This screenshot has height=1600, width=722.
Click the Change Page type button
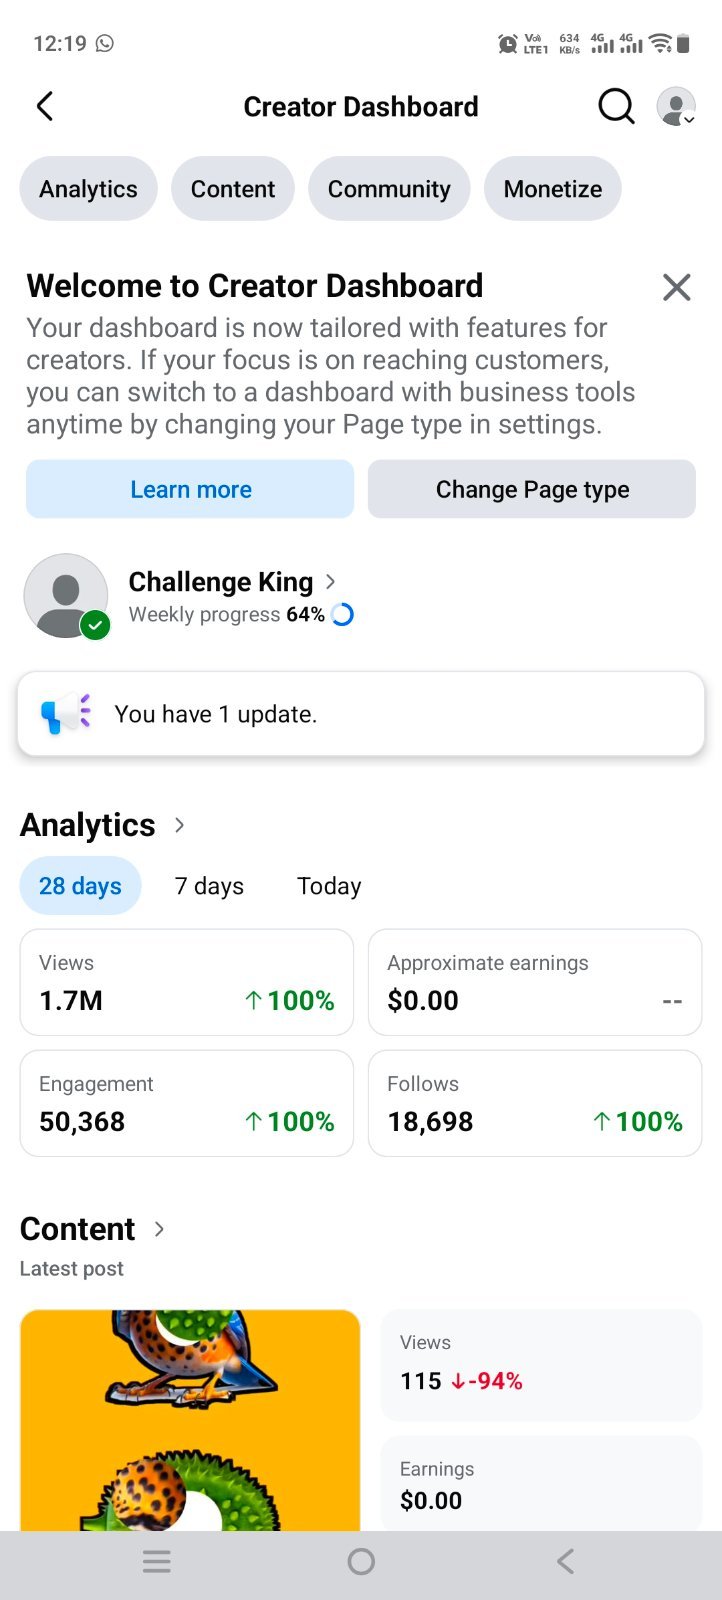(532, 489)
